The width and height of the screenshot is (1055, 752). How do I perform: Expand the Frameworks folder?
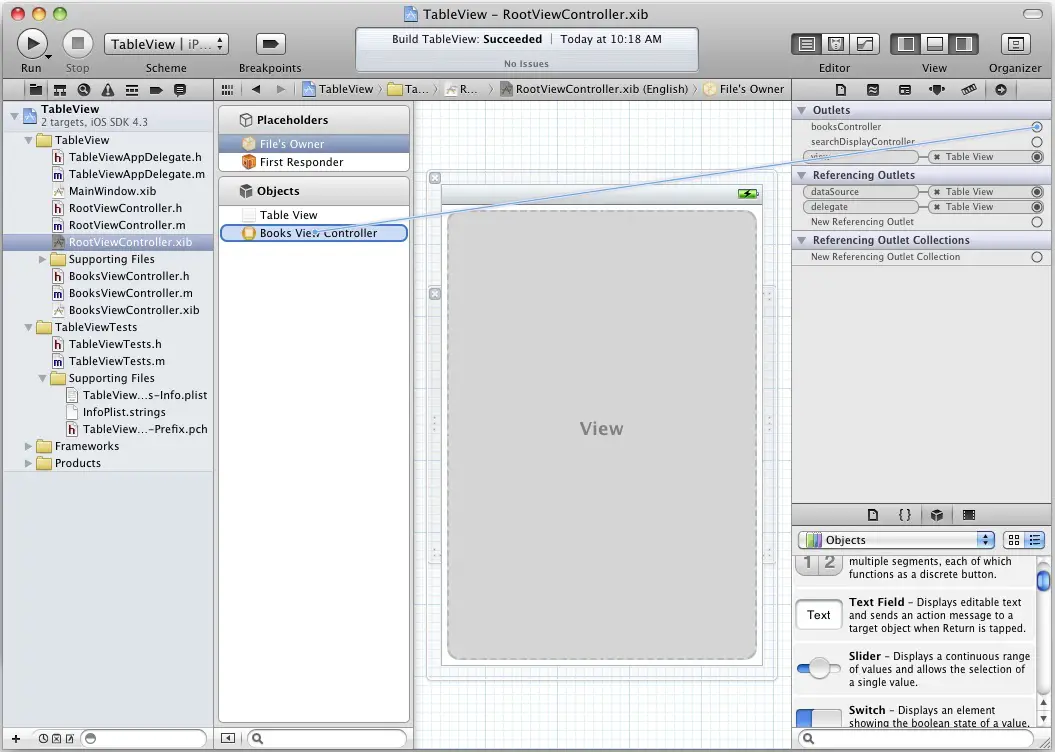[29, 446]
